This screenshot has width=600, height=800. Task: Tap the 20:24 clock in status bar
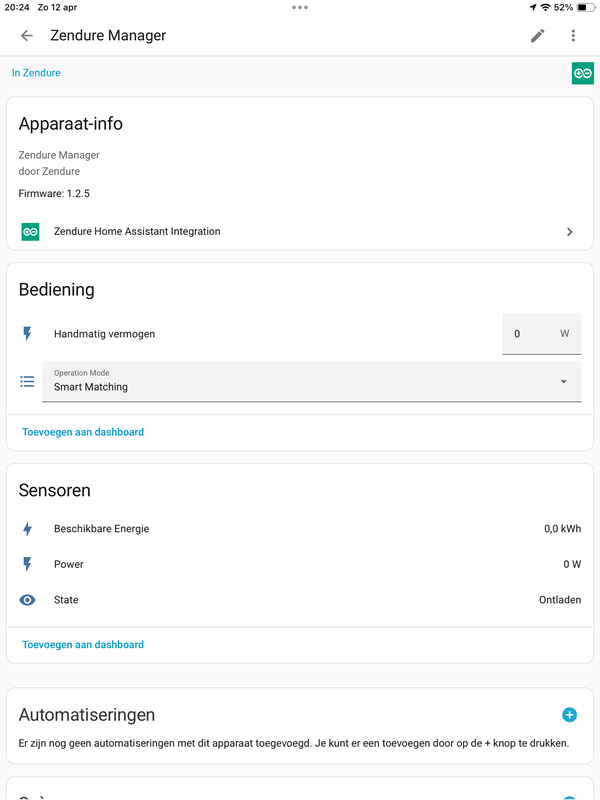[17, 7]
